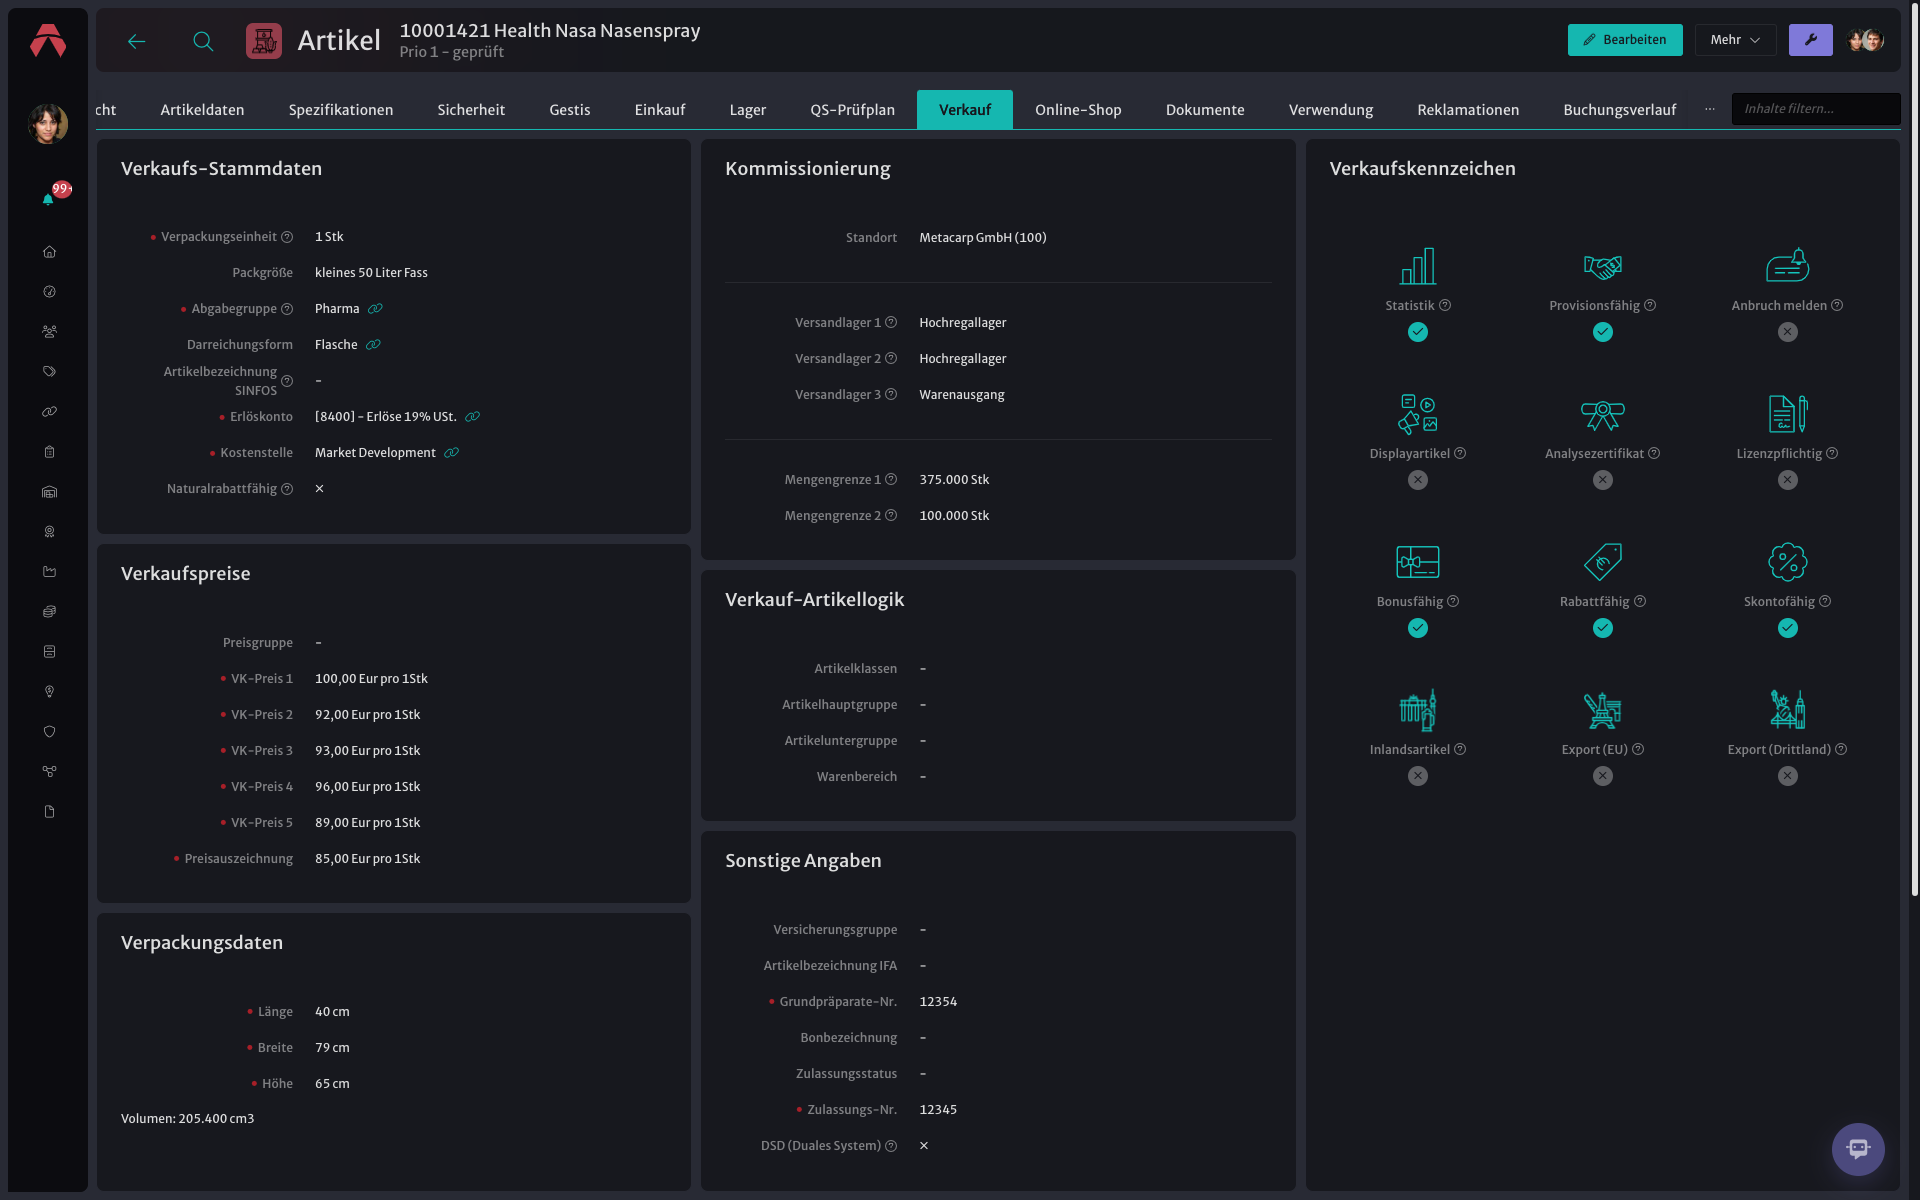Viewport: 1920px width, 1200px height.
Task: Open the Einkauf tab
Action: [659, 110]
